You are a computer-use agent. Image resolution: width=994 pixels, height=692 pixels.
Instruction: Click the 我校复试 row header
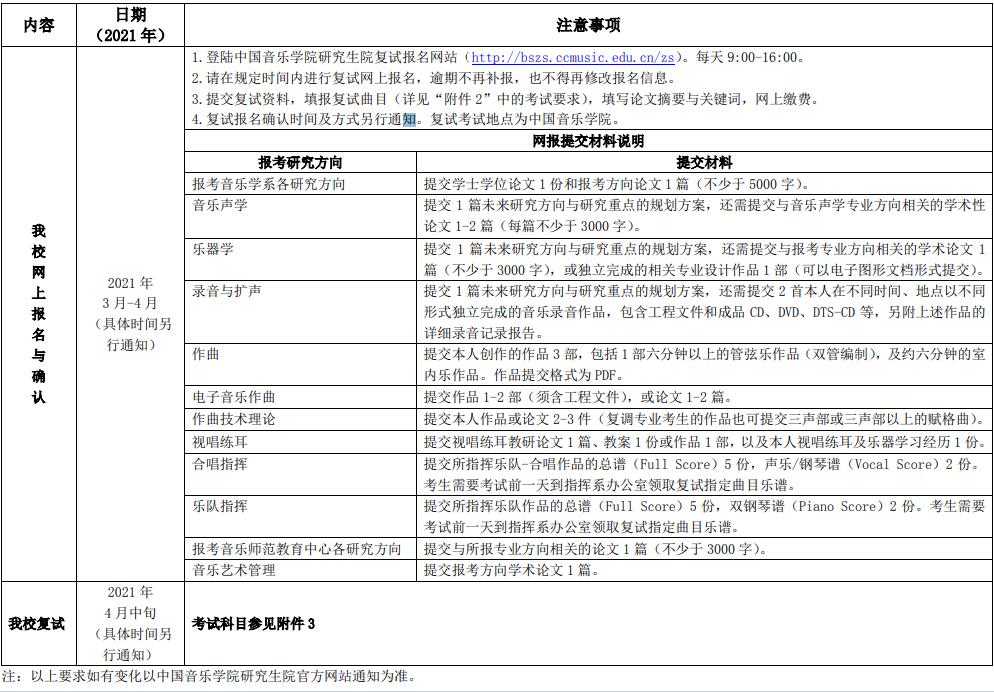pyautogui.click(x=38, y=623)
